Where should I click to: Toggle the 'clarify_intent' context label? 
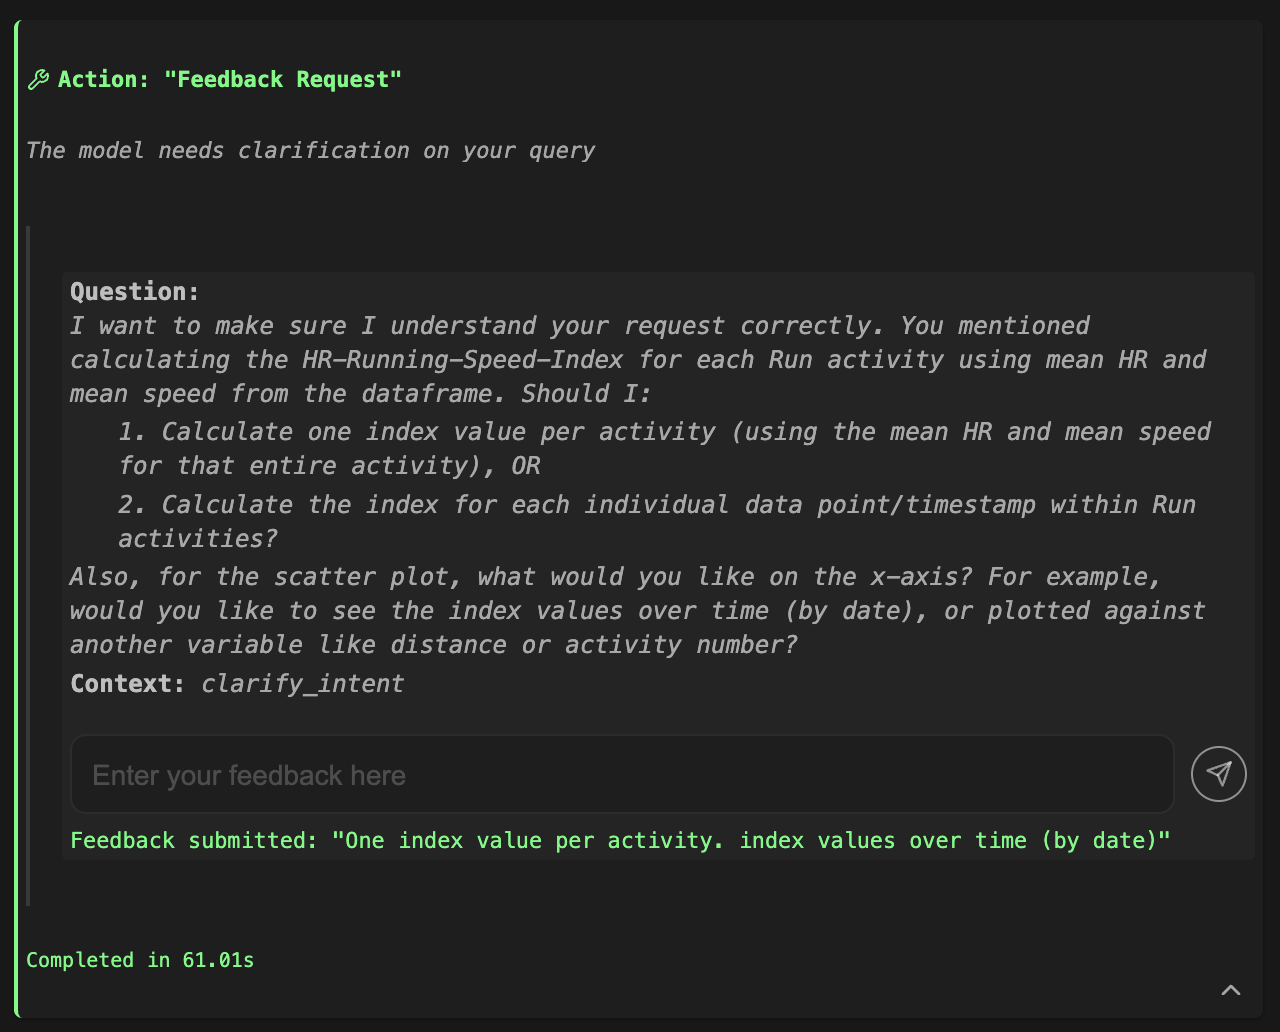[x=302, y=684]
